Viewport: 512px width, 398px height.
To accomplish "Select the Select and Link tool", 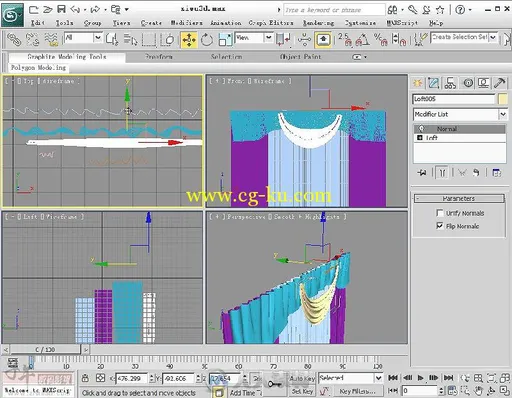I will point(14,40).
